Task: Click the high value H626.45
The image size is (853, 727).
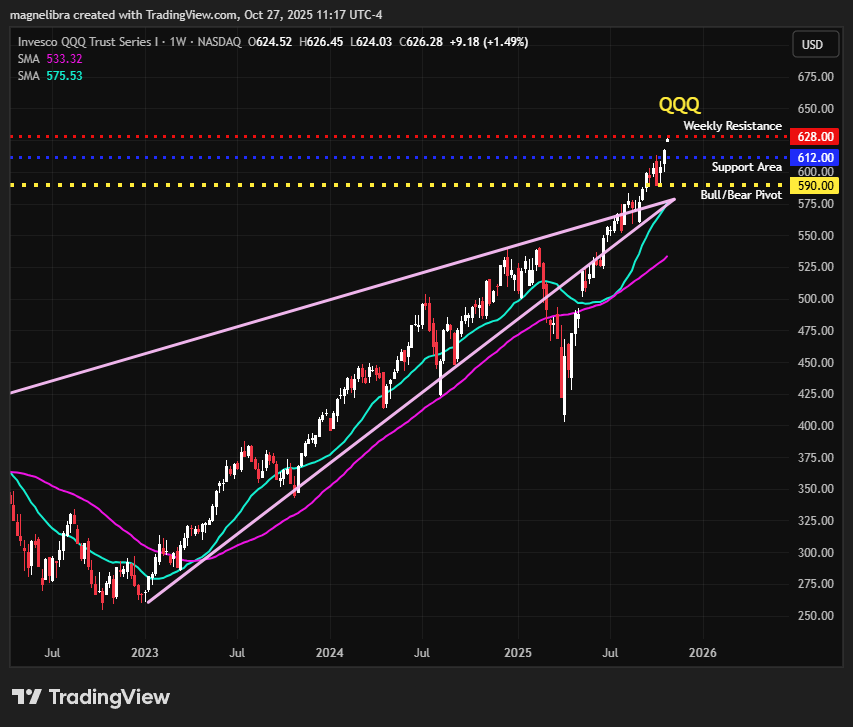Action: [321, 42]
